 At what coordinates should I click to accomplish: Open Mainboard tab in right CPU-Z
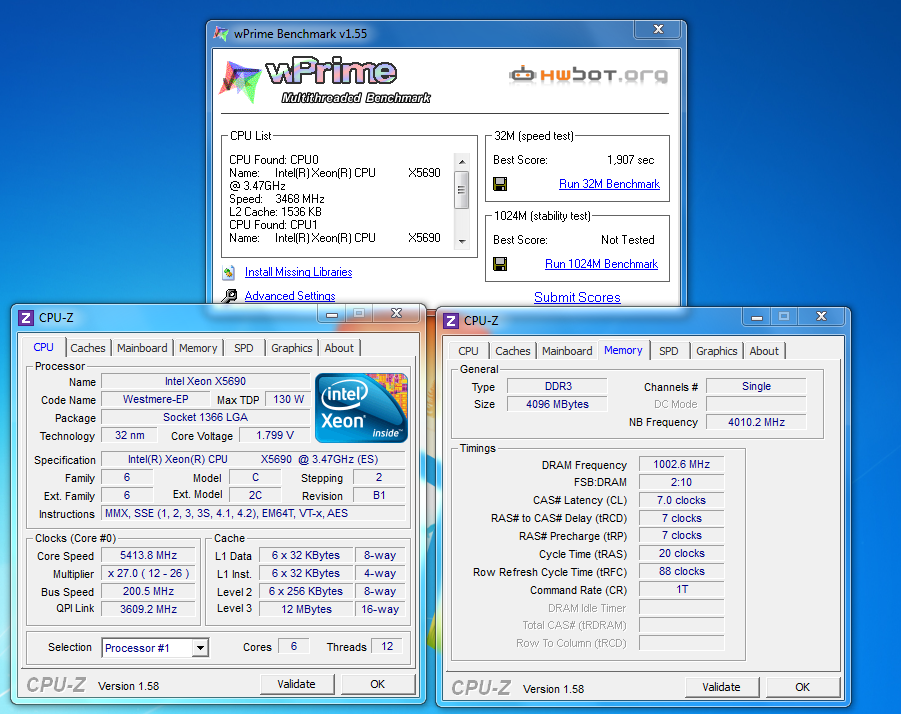[x=567, y=351]
